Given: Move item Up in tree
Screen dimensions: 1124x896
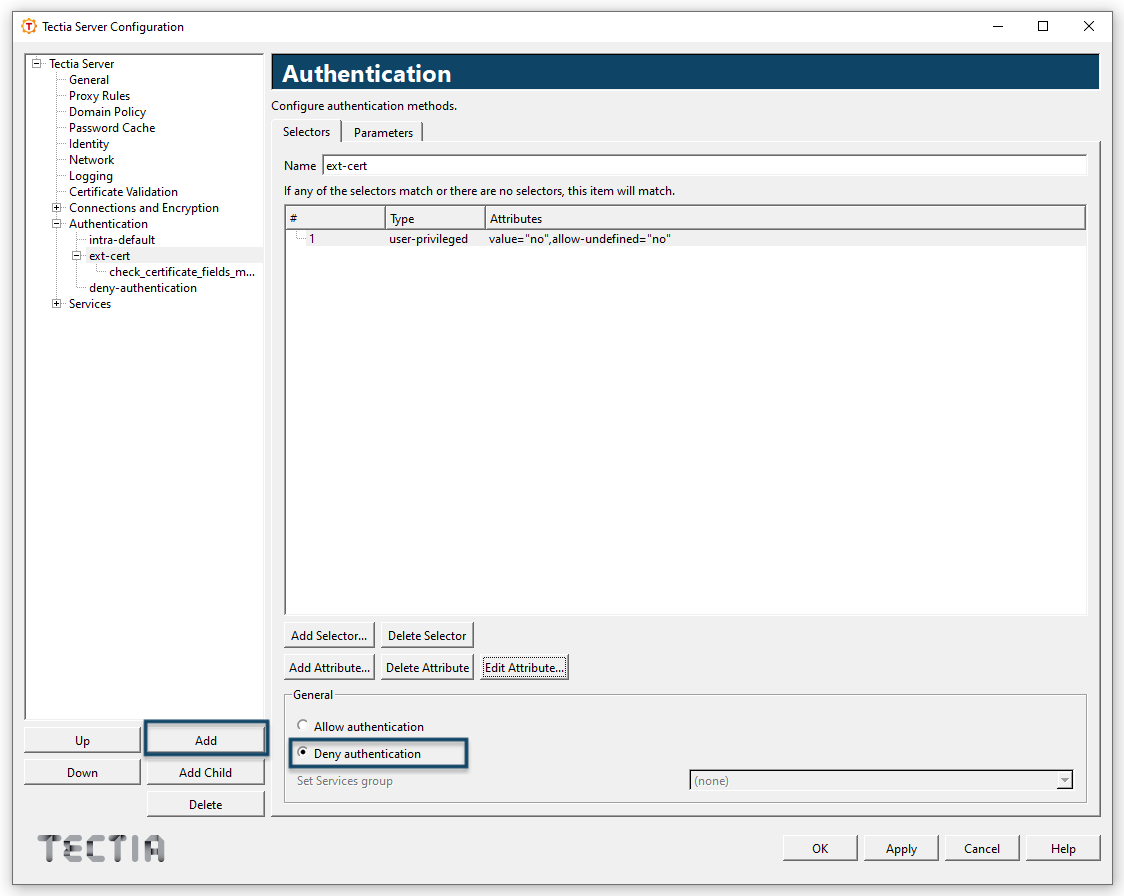Looking at the screenshot, I should pos(82,740).
